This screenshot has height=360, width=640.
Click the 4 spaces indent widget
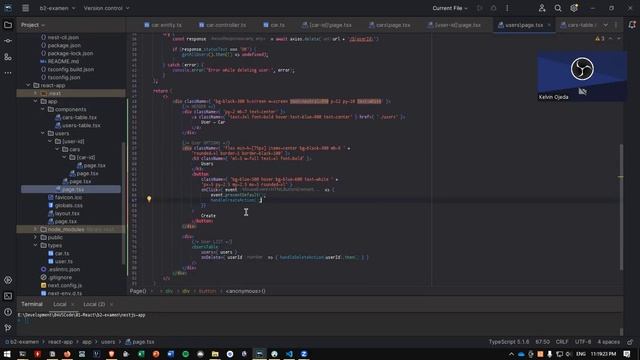608,342
